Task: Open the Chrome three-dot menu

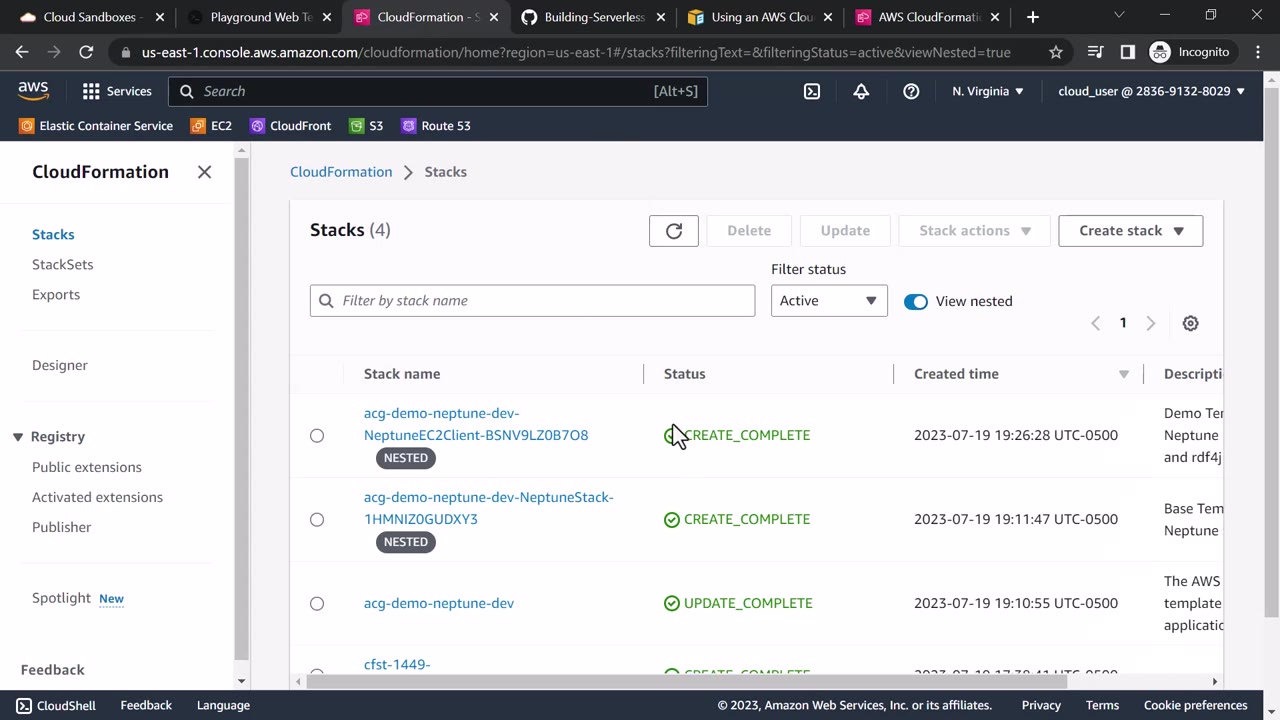Action: (x=1256, y=52)
